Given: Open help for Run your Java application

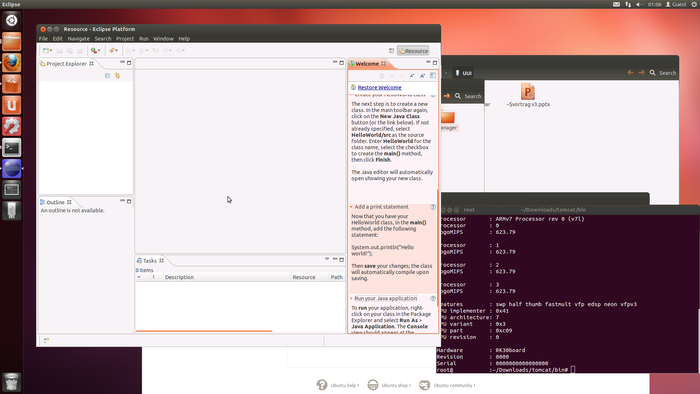Looking at the screenshot, I should click(x=433, y=298).
